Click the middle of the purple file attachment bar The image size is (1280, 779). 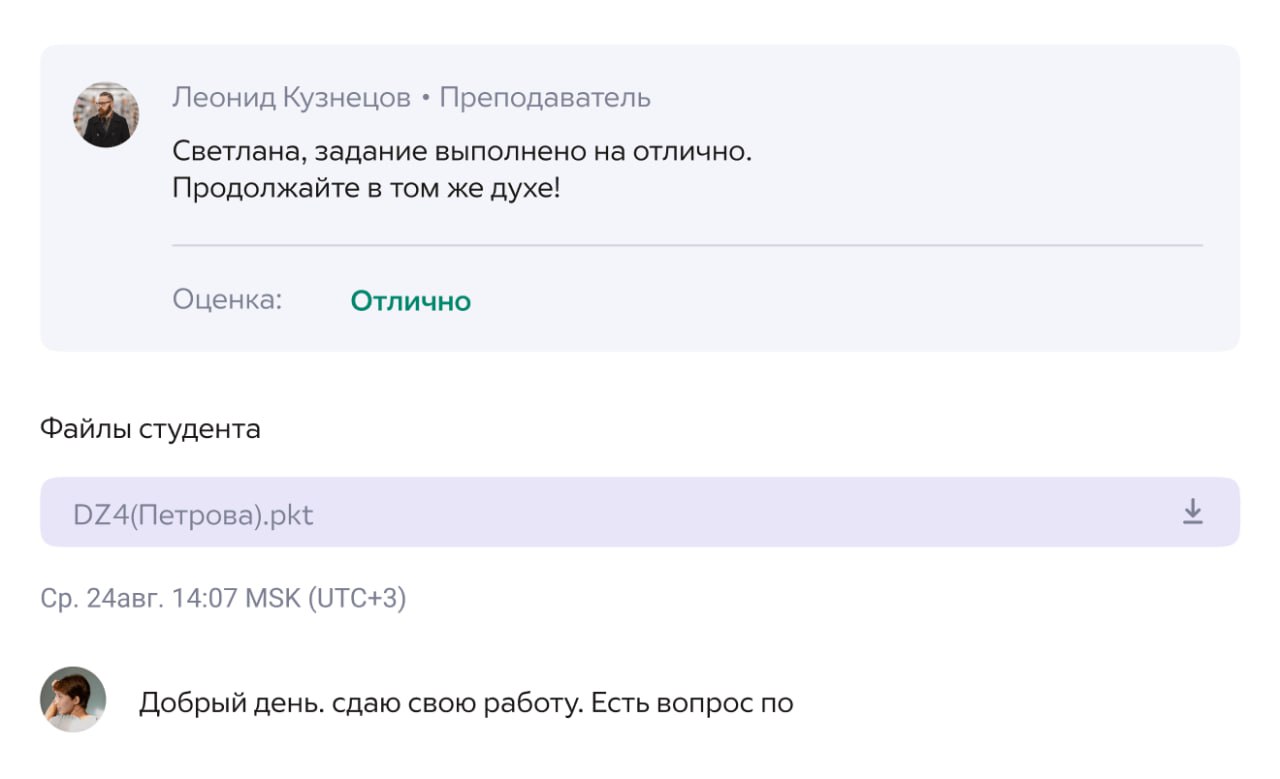(x=640, y=512)
